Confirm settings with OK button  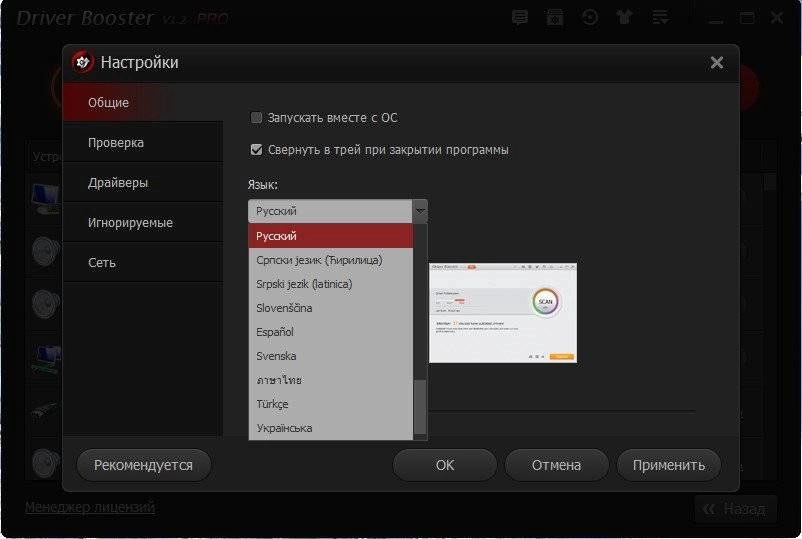pos(444,465)
